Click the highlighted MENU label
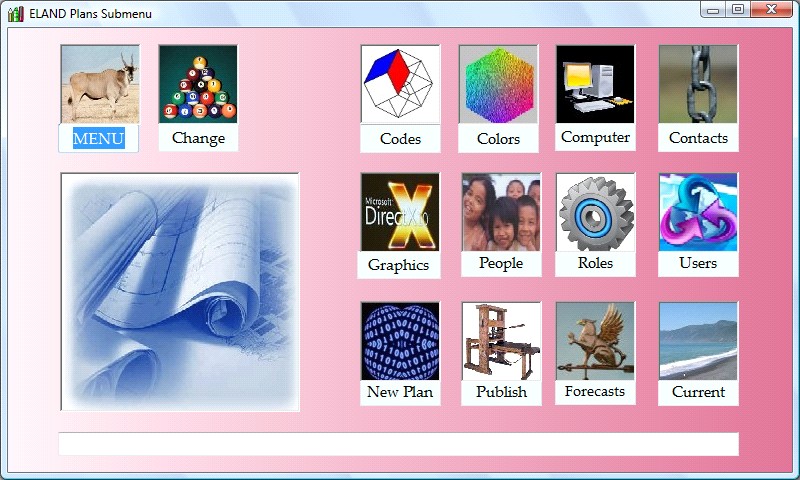The width and height of the screenshot is (800, 480). coord(99,138)
